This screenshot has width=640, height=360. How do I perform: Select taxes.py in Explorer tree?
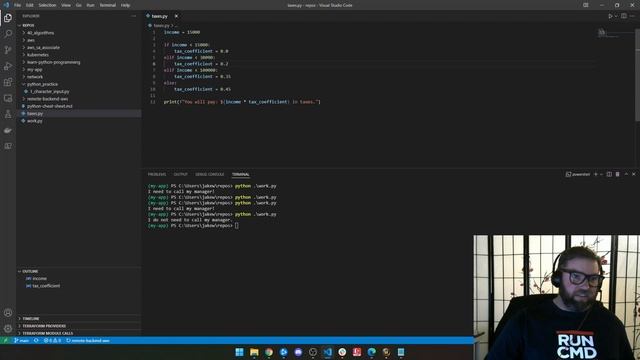point(35,113)
